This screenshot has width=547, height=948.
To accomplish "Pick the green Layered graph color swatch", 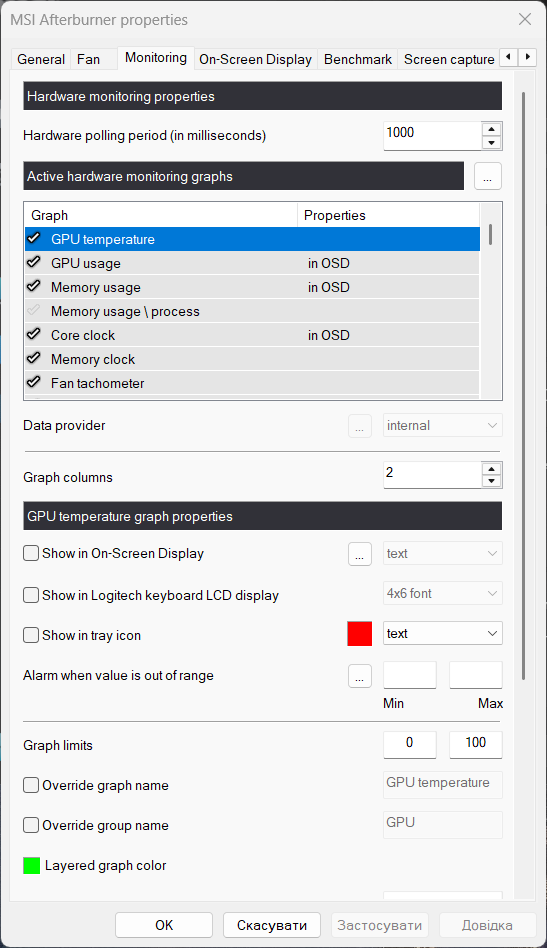I will point(31,865).
